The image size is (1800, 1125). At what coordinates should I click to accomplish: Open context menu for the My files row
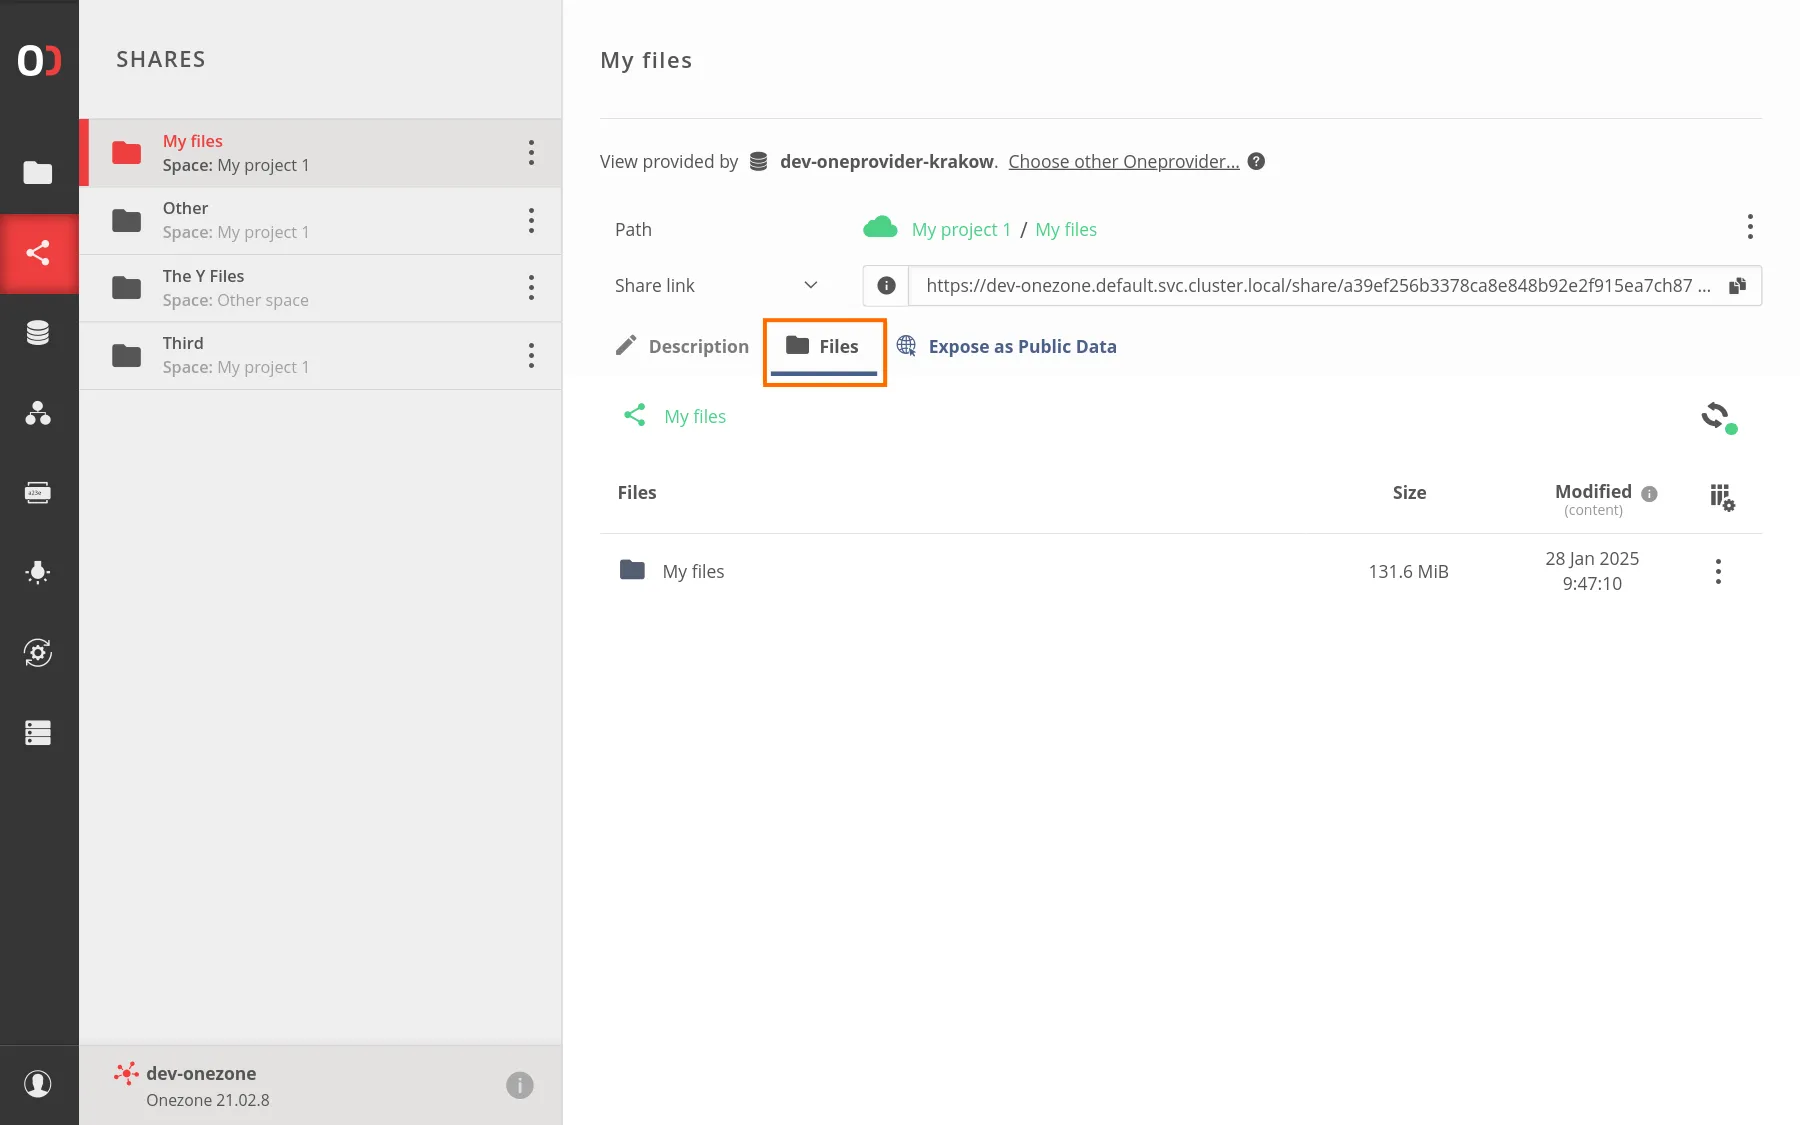[x=1717, y=571]
